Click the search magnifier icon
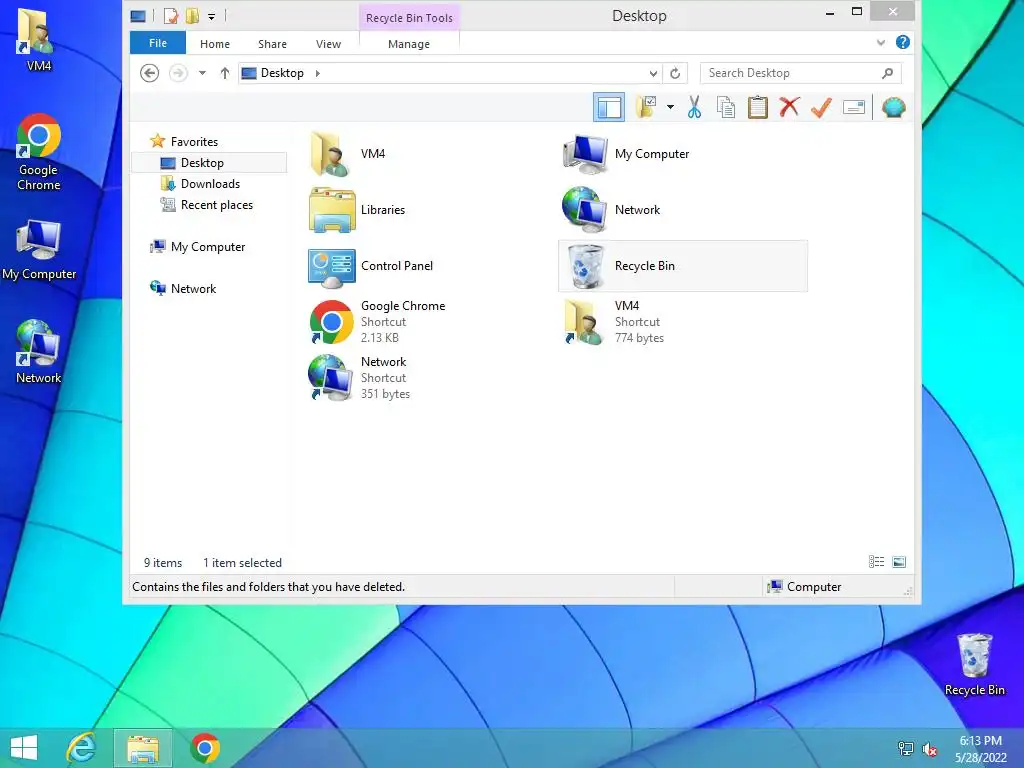Screen dimensions: 1024x768 887,73
